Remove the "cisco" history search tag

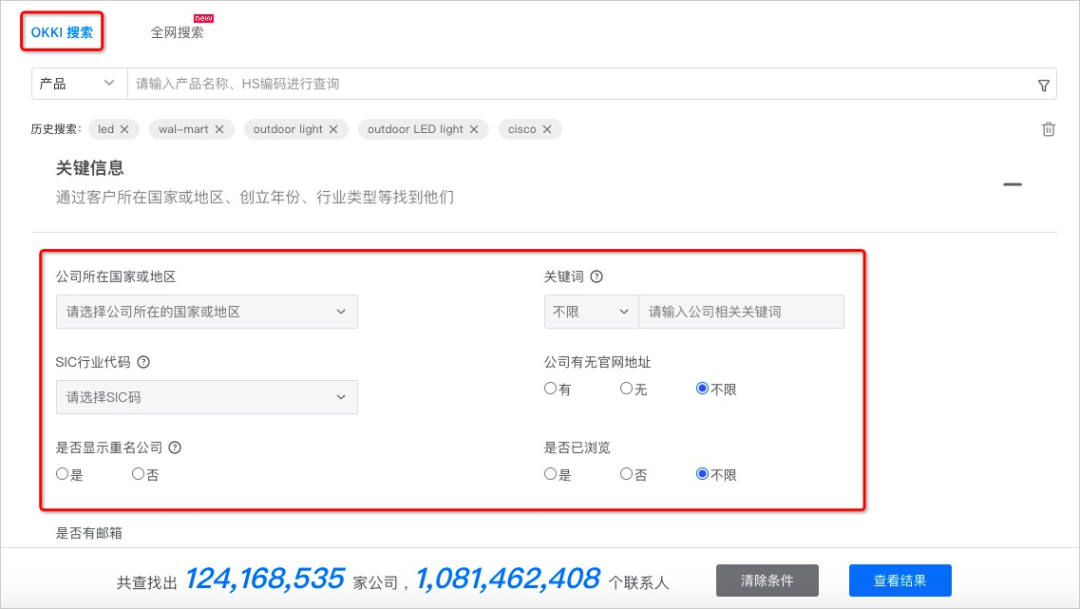[x=549, y=129]
